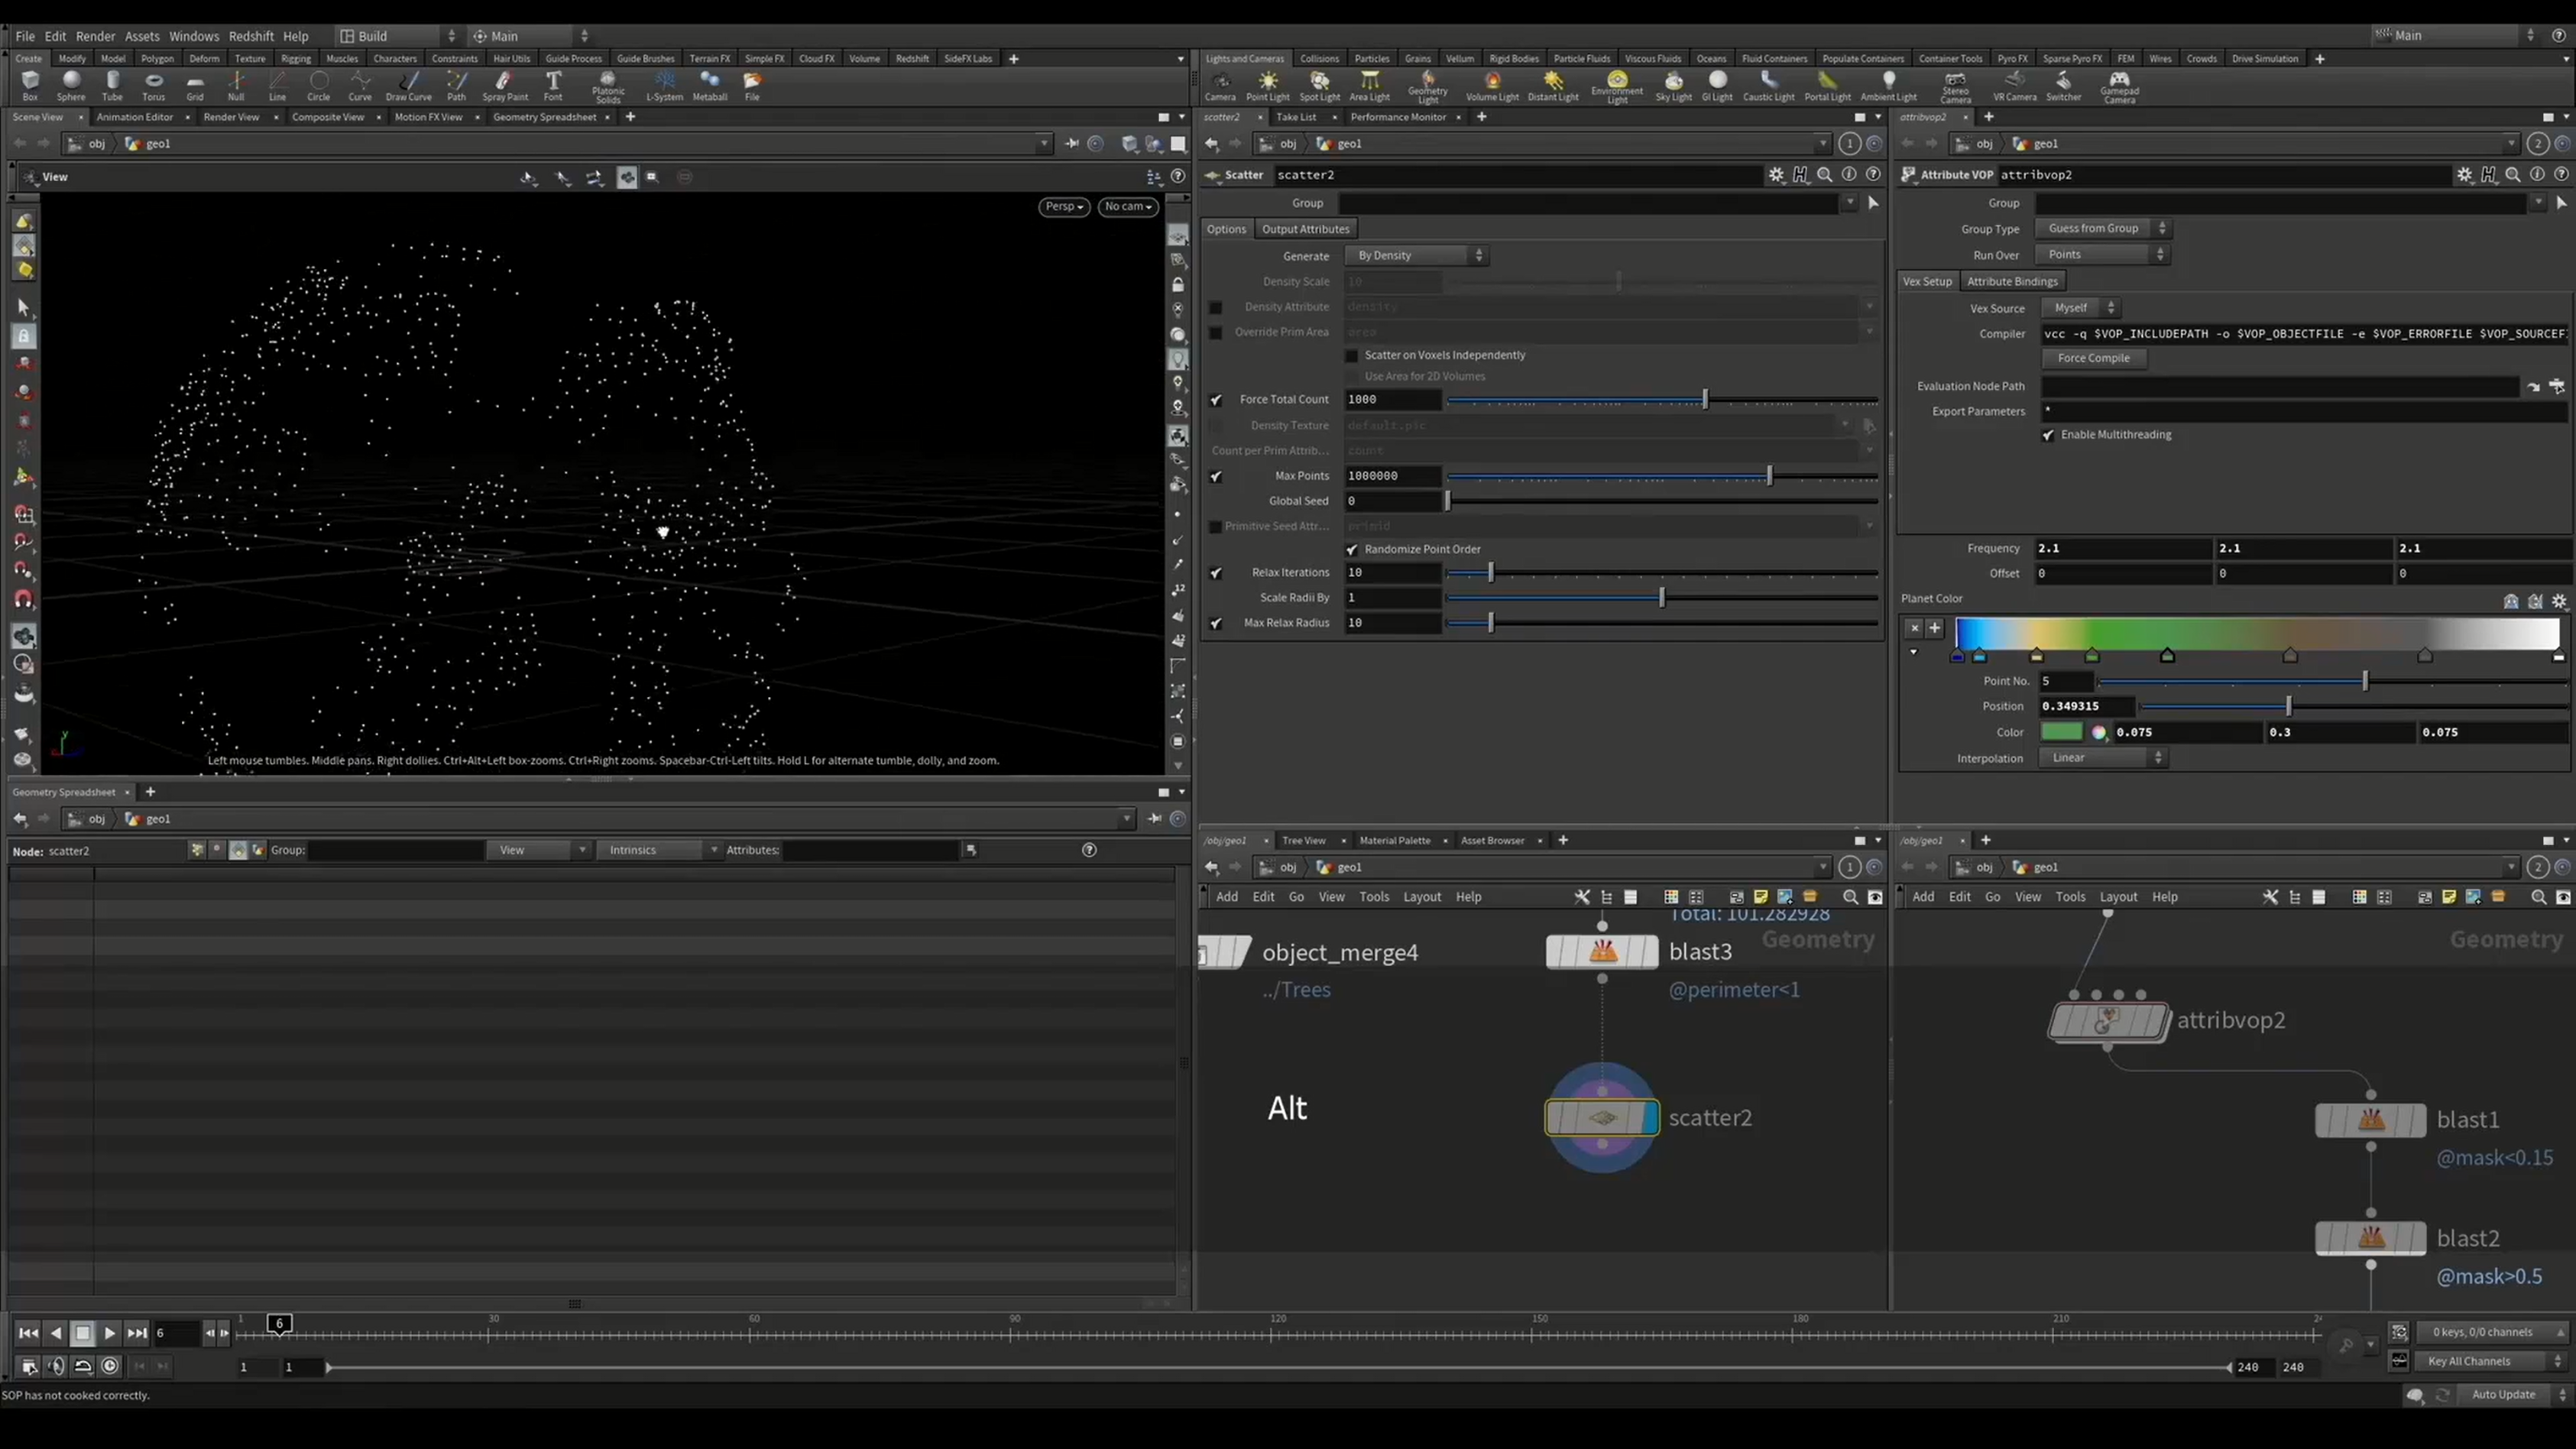Toggle the Force Total Count checkbox

click(x=1216, y=400)
